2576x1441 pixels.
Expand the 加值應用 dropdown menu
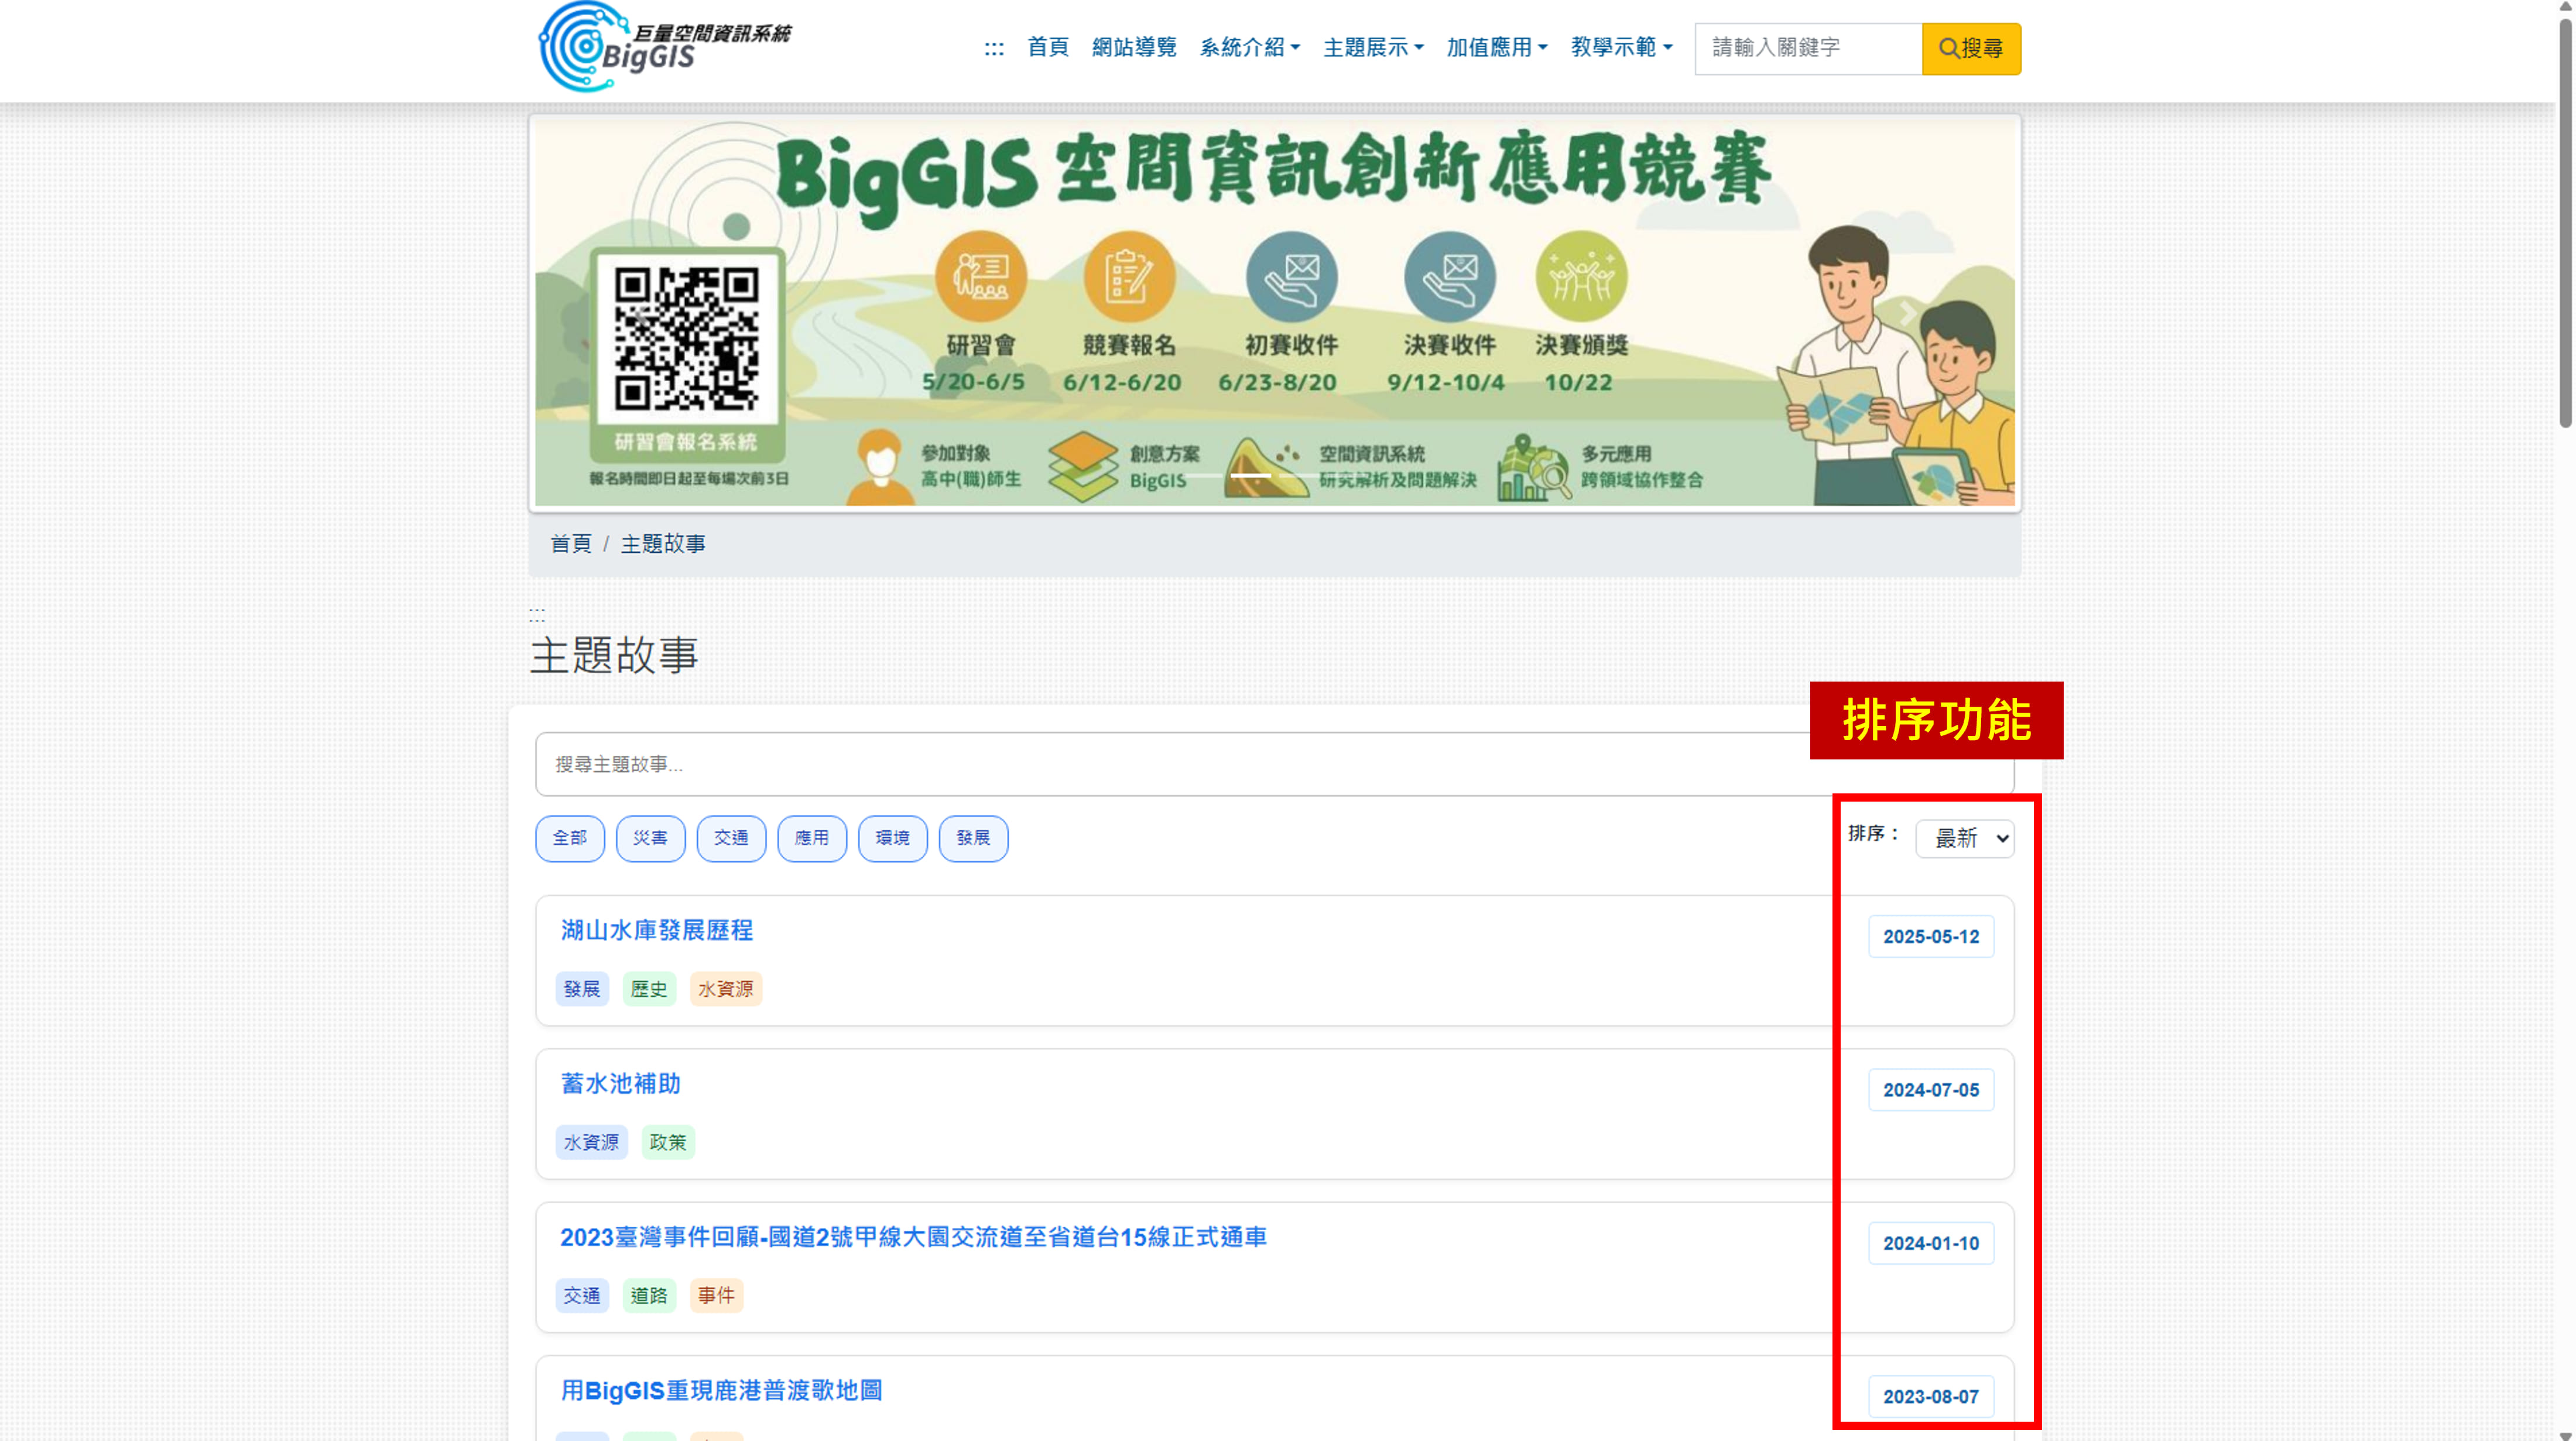[x=1496, y=47]
